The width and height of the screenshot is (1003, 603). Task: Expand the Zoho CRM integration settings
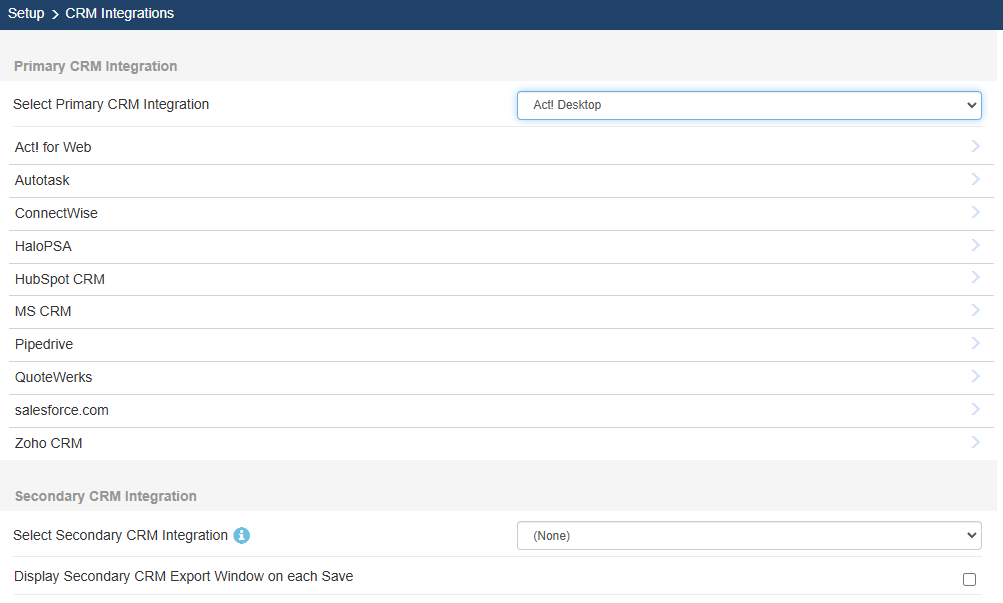click(975, 443)
